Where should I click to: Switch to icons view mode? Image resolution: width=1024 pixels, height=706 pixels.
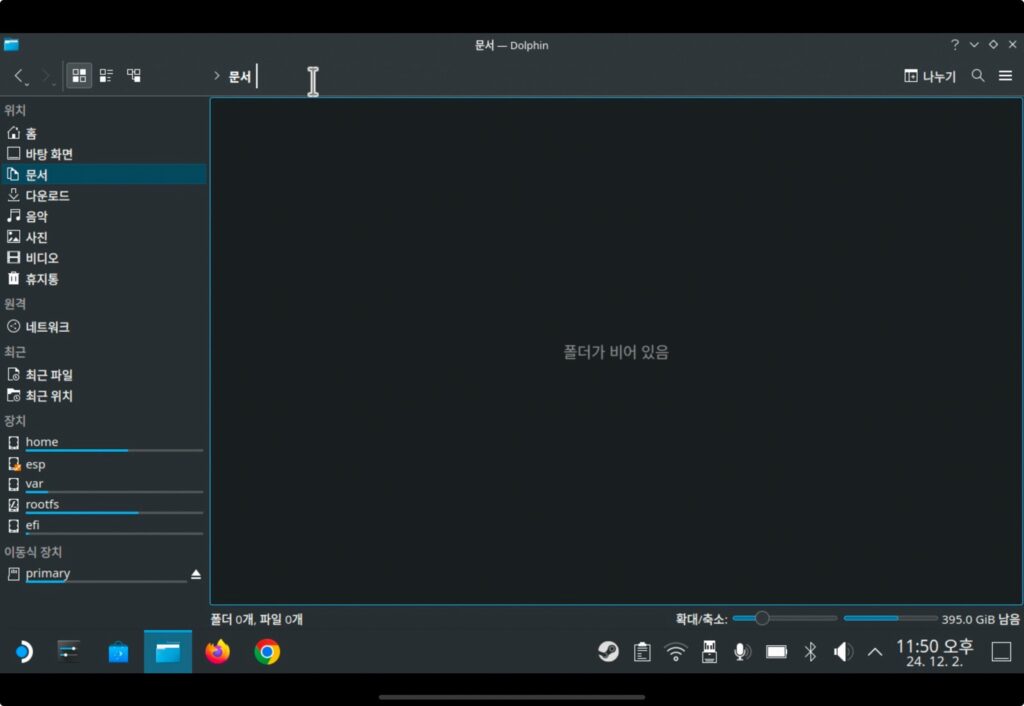79,76
